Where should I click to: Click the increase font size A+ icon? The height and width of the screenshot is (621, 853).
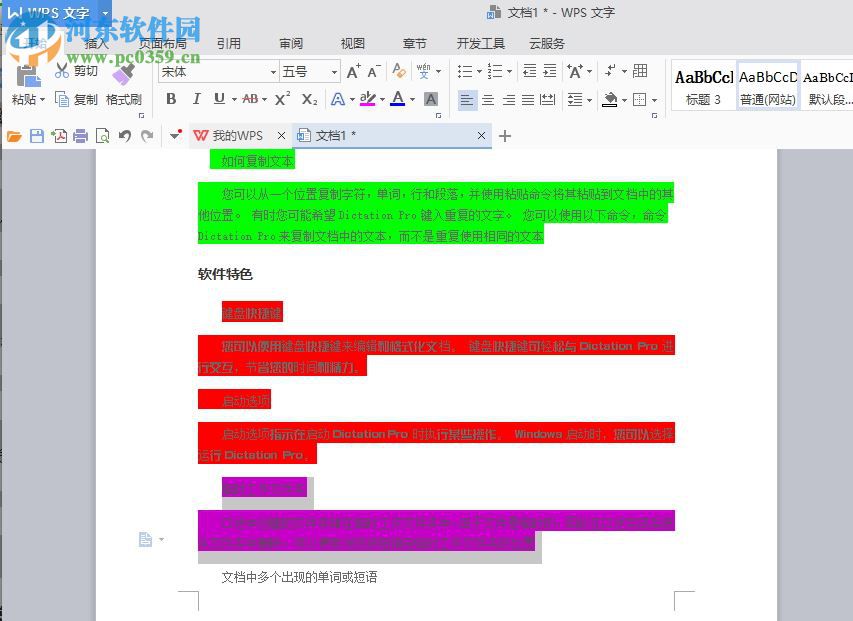[354, 72]
